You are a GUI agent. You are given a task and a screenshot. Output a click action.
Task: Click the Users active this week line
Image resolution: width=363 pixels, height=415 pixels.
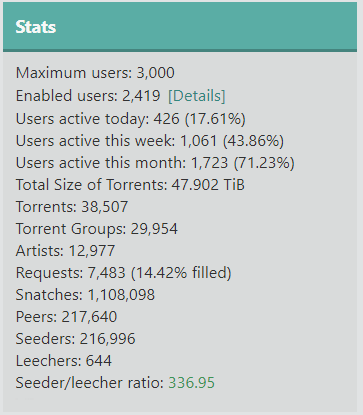[x=150, y=141]
